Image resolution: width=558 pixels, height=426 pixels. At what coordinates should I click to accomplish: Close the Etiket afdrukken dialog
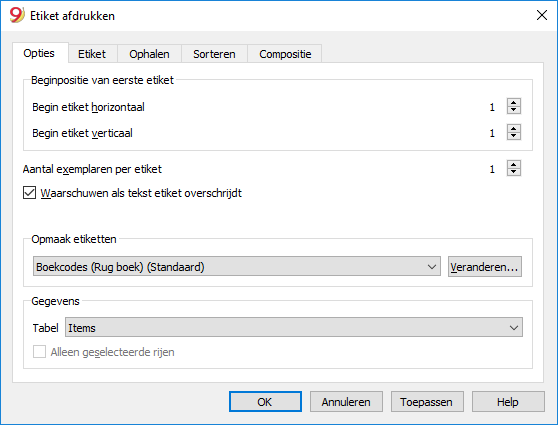tap(542, 15)
